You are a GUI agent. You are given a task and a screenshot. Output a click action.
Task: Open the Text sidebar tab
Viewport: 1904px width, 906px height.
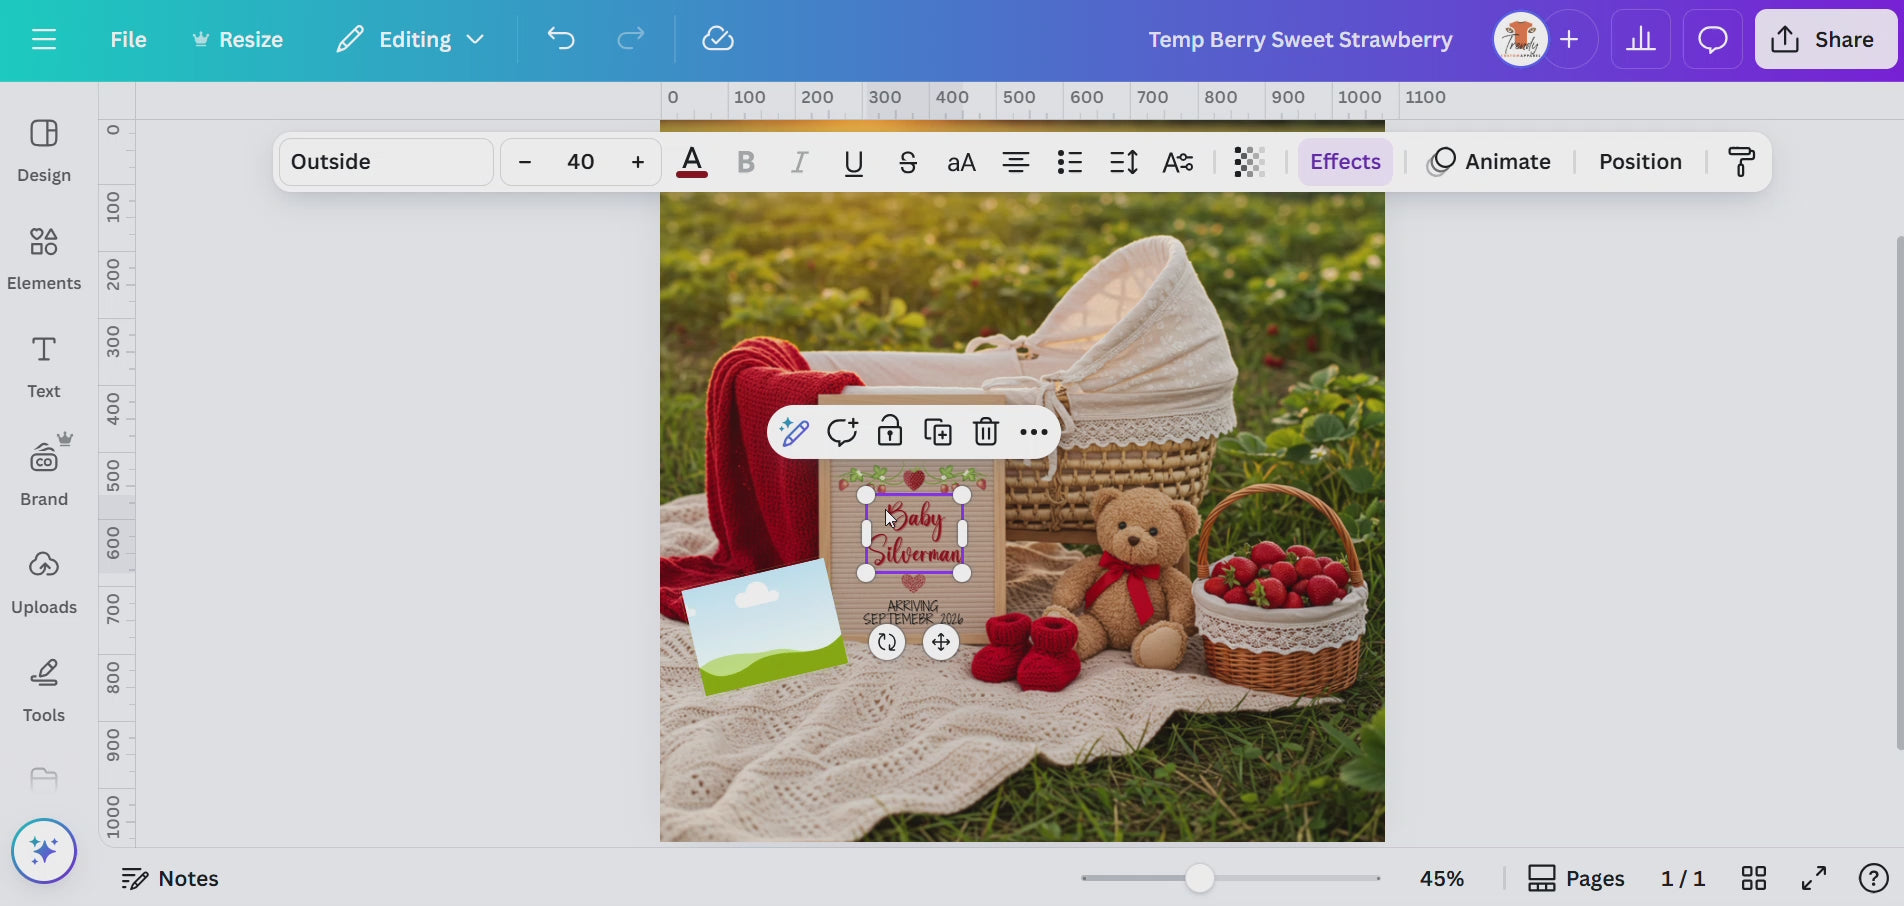[x=44, y=367]
